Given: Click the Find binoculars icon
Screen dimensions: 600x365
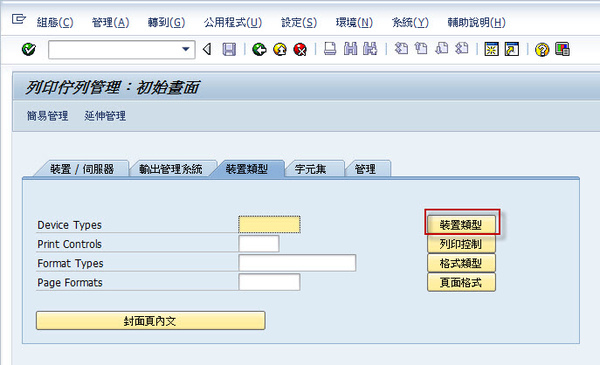Looking at the screenshot, I should [351, 49].
